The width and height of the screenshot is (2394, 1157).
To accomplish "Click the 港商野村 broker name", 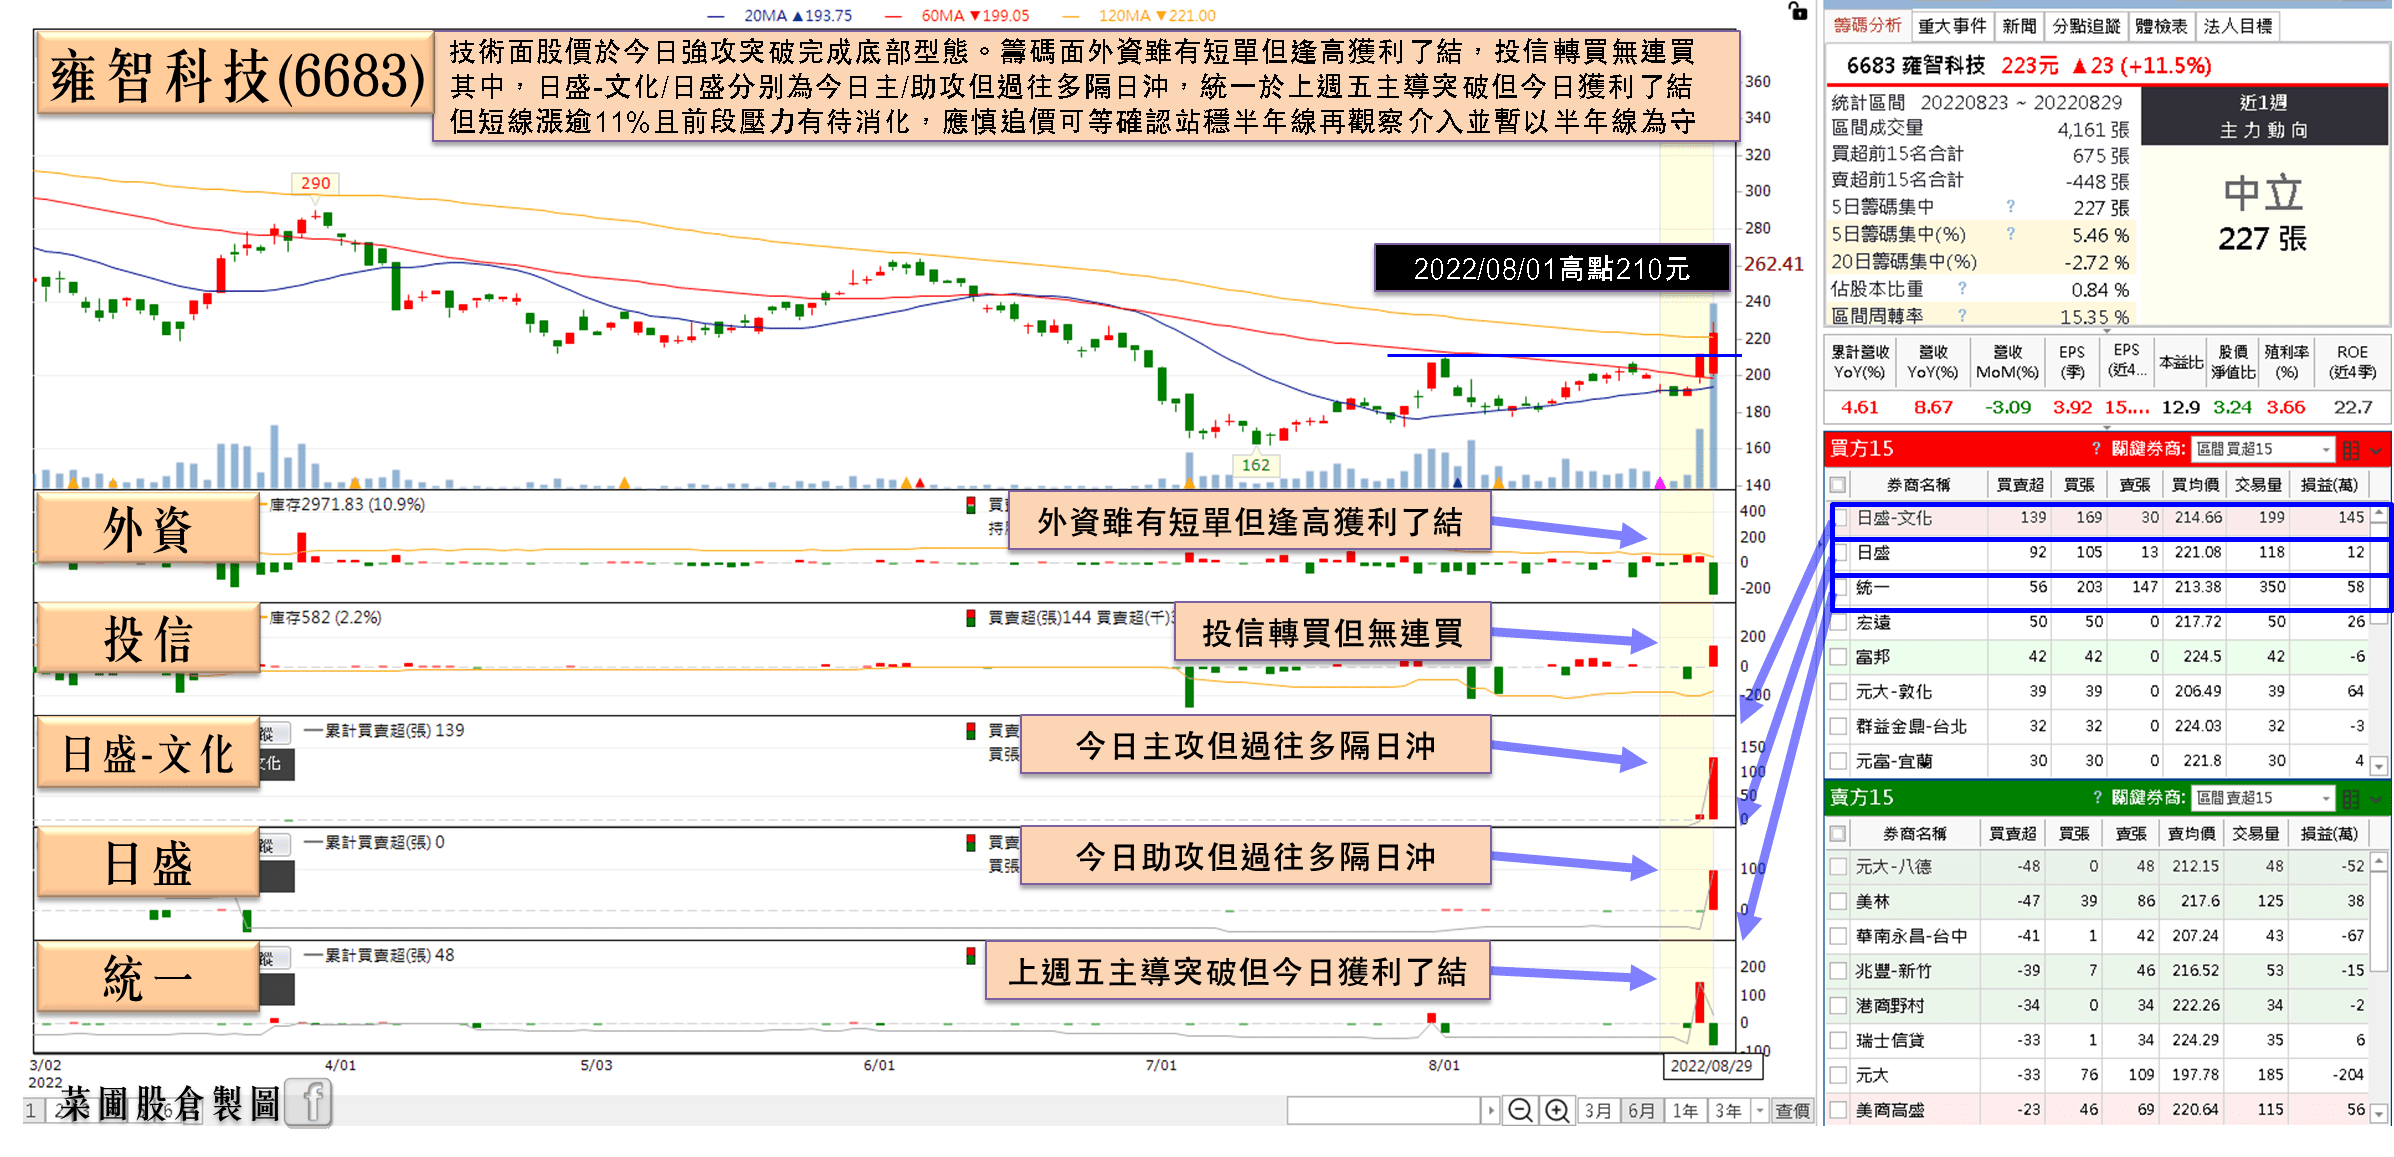I will 1890,1006.
